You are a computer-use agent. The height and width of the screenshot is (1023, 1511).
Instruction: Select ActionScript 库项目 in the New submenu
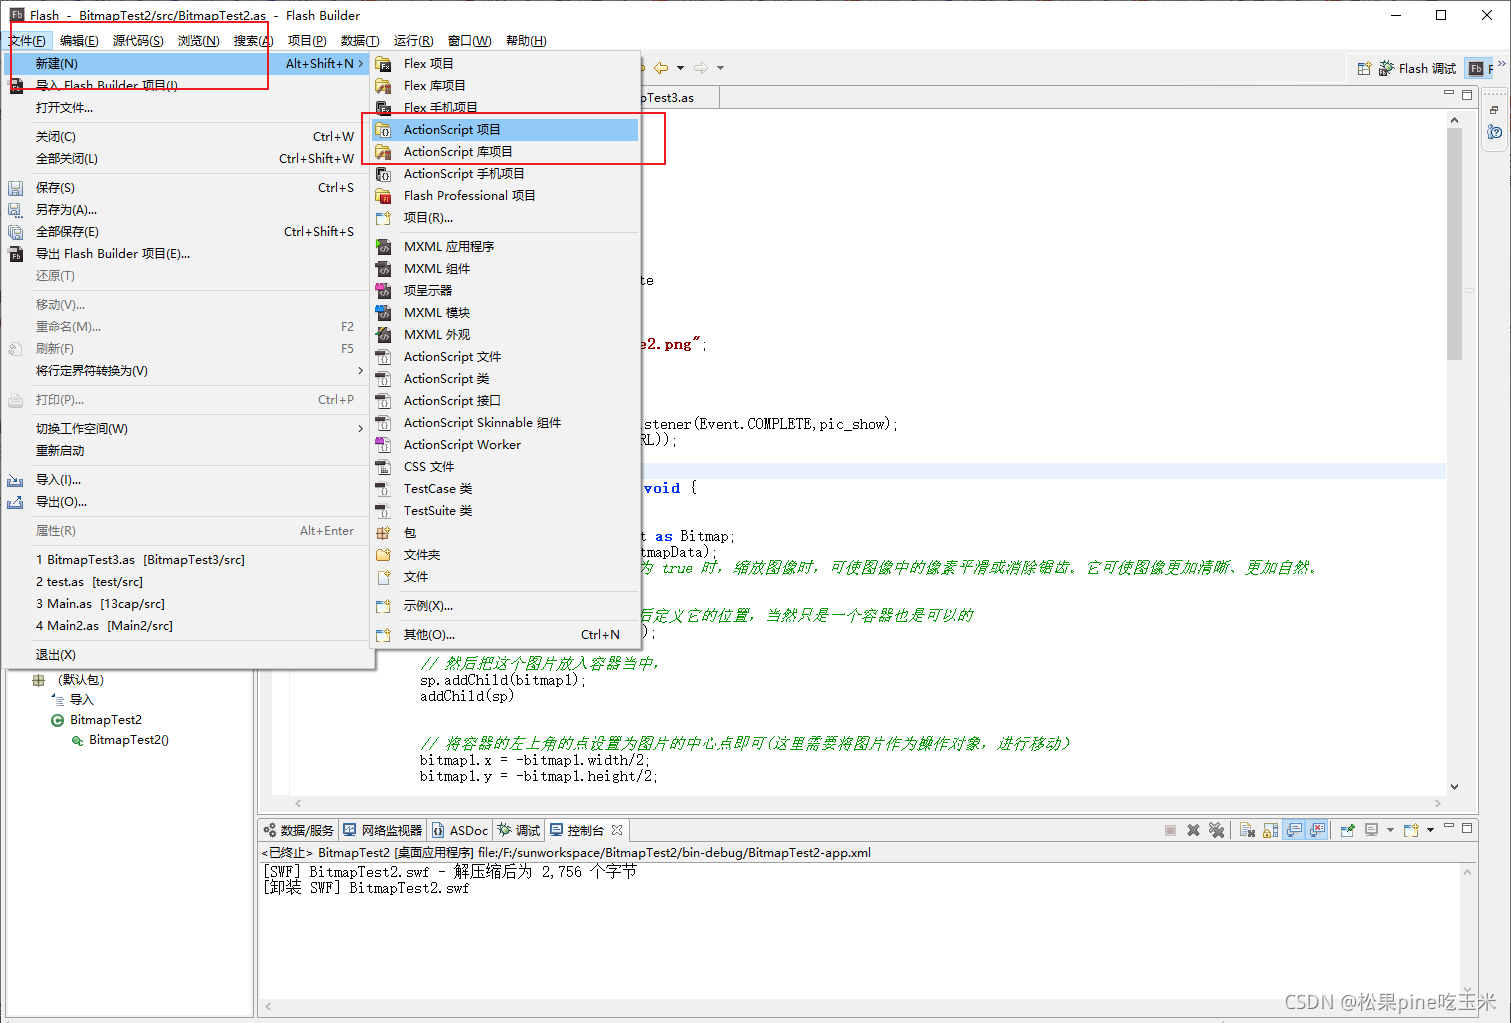point(505,152)
